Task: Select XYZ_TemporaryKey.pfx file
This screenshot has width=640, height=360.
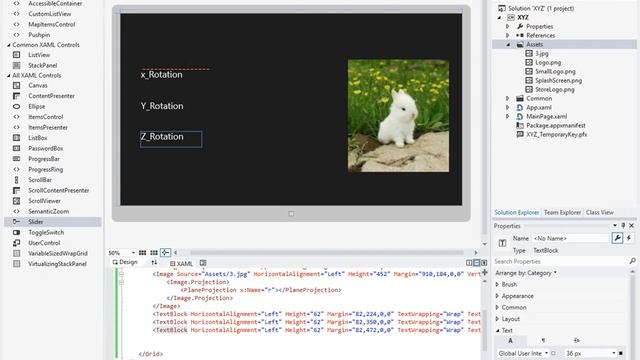Action: point(556,134)
